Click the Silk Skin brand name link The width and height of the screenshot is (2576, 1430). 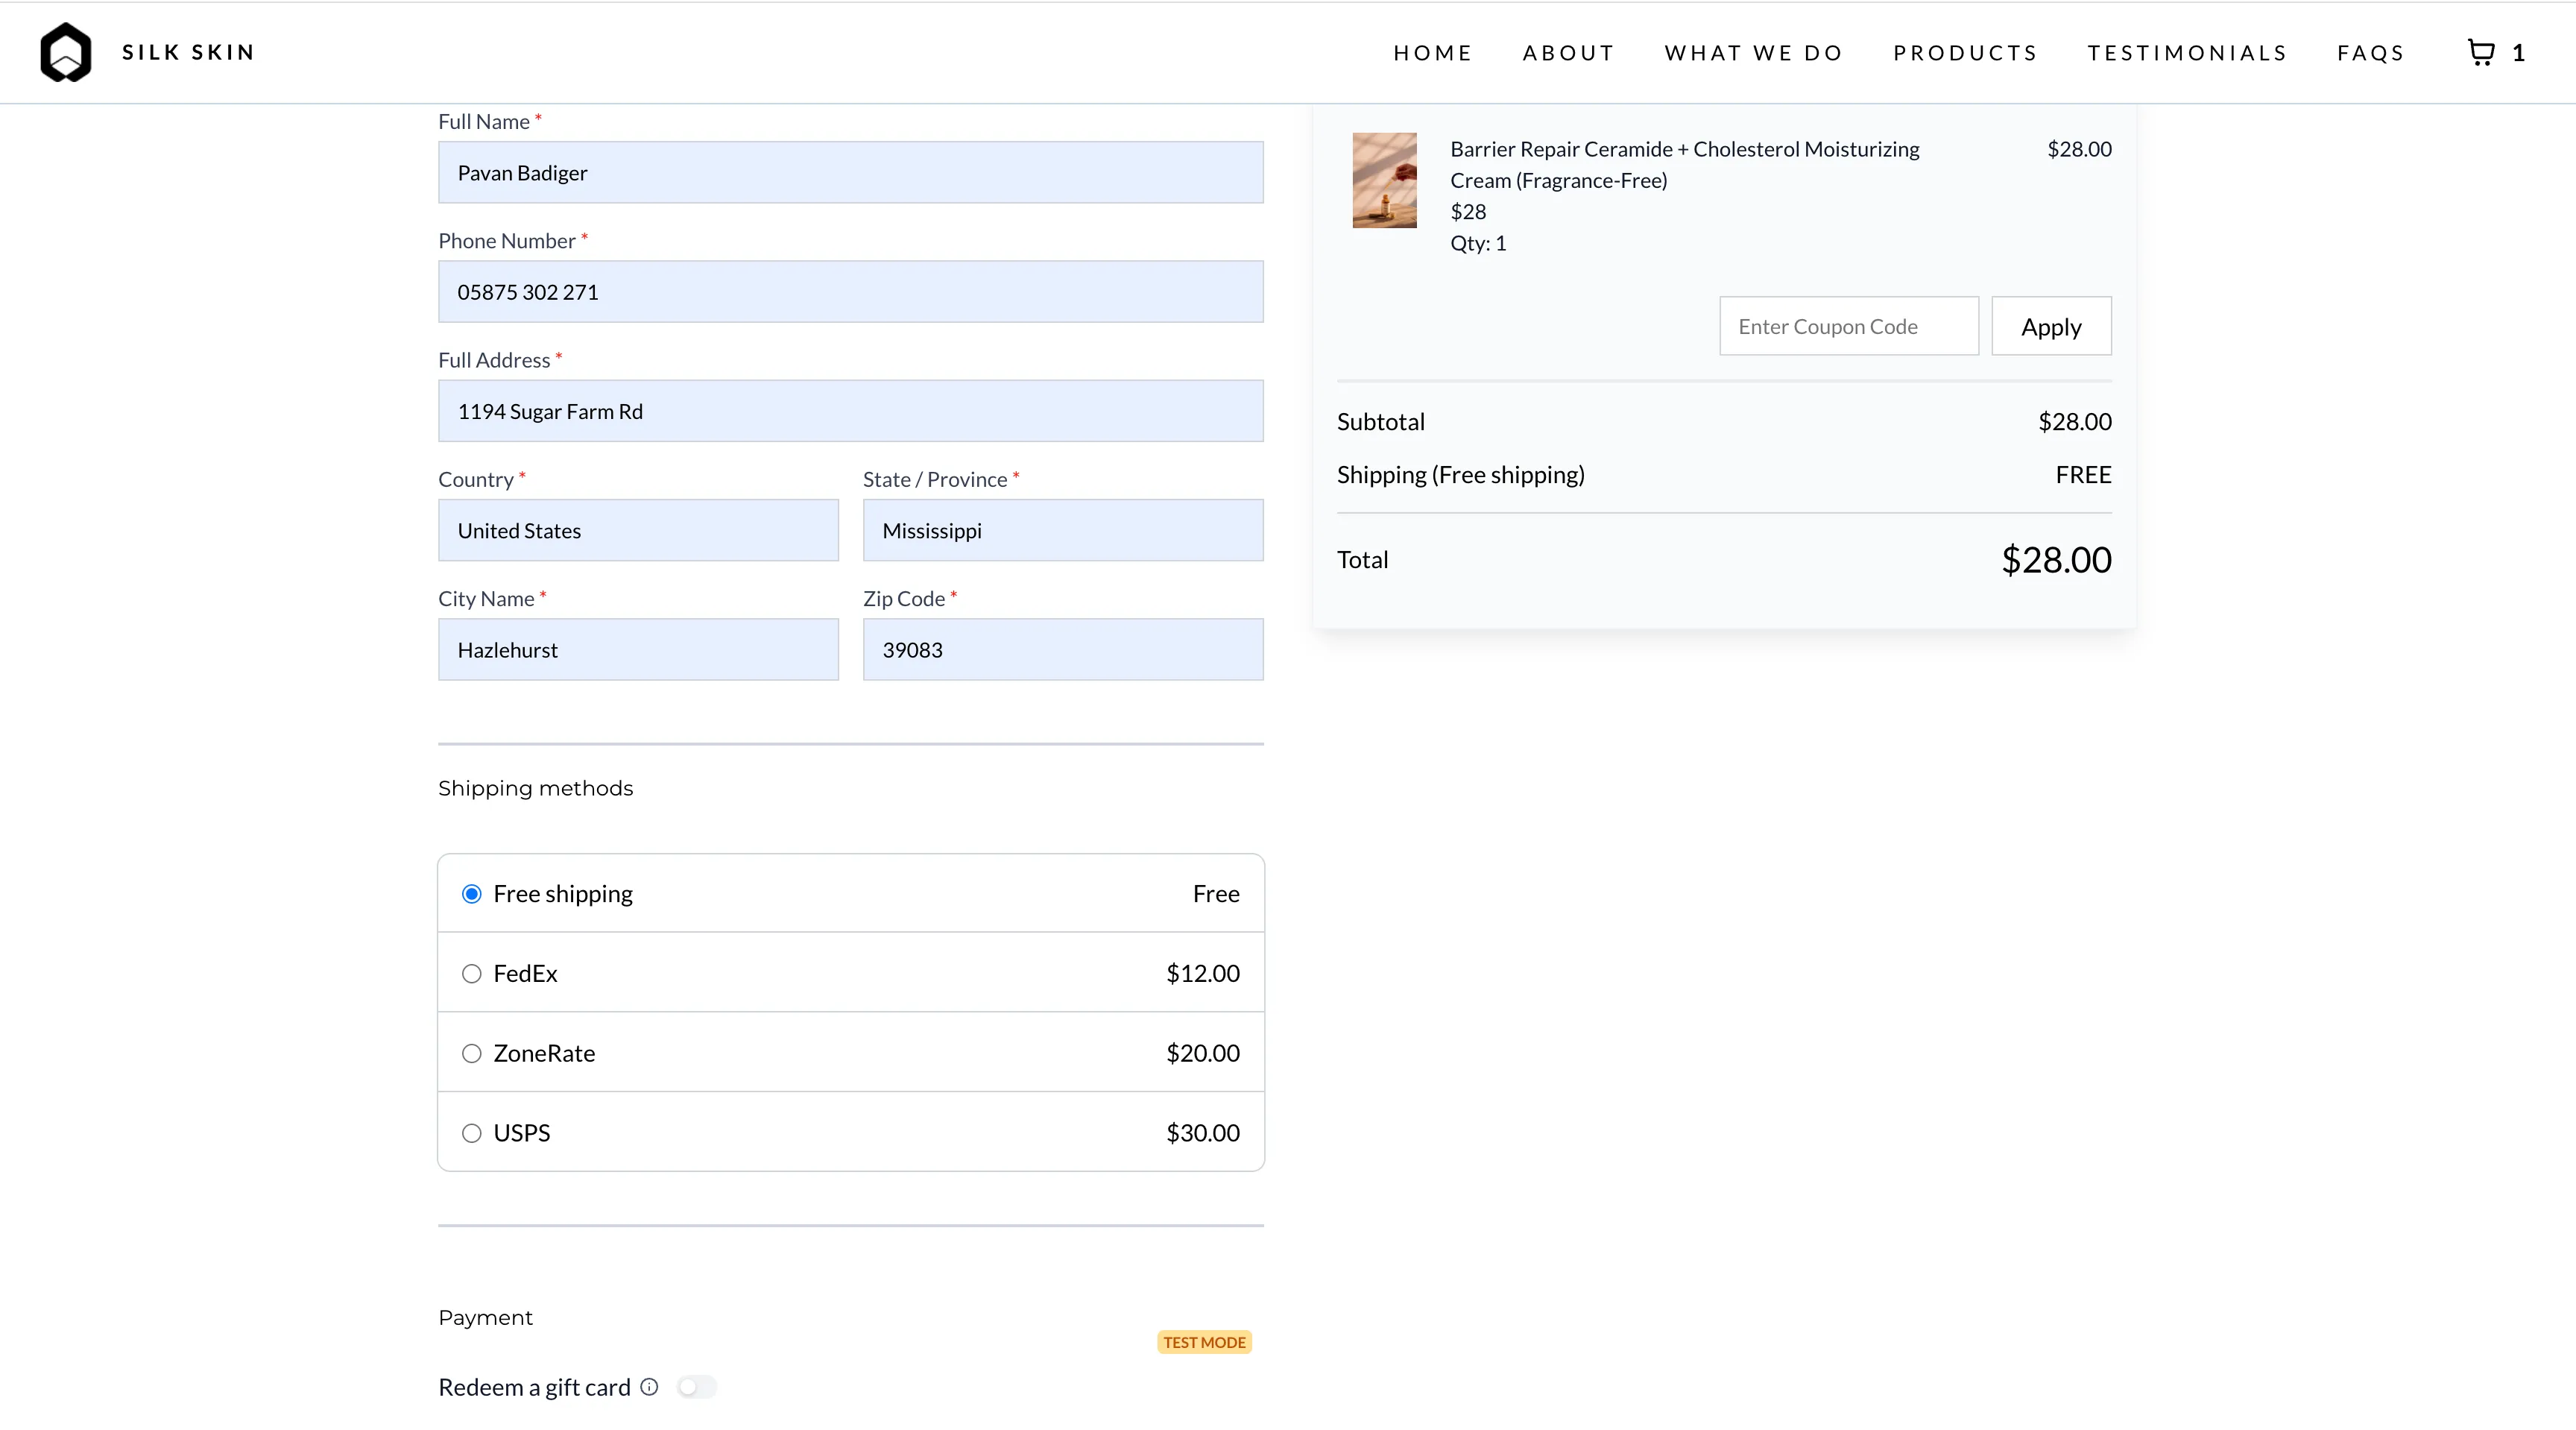tap(188, 52)
